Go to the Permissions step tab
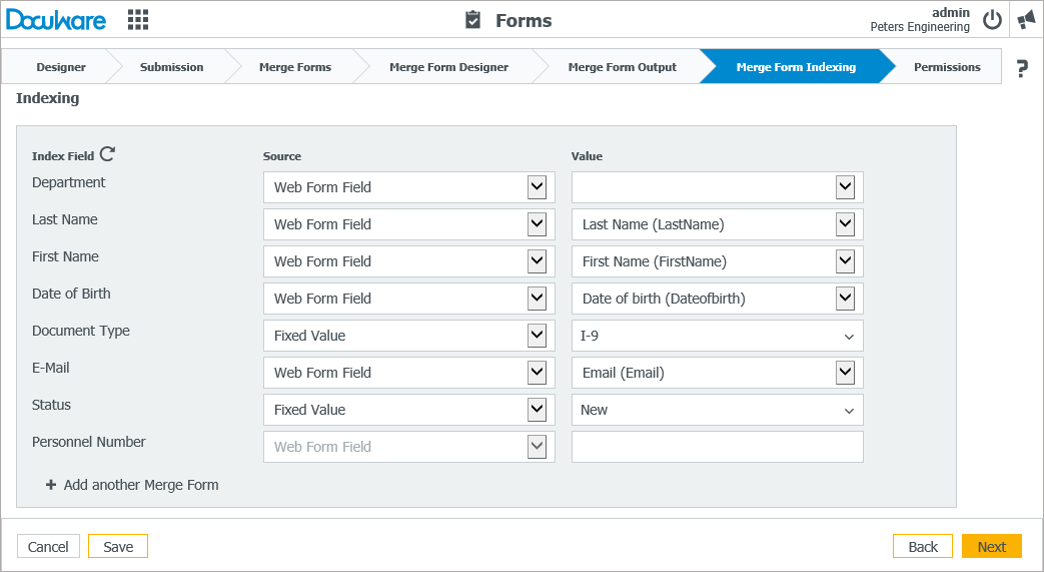This screenshot has height=572, width=1044. [x=946, y=67]
